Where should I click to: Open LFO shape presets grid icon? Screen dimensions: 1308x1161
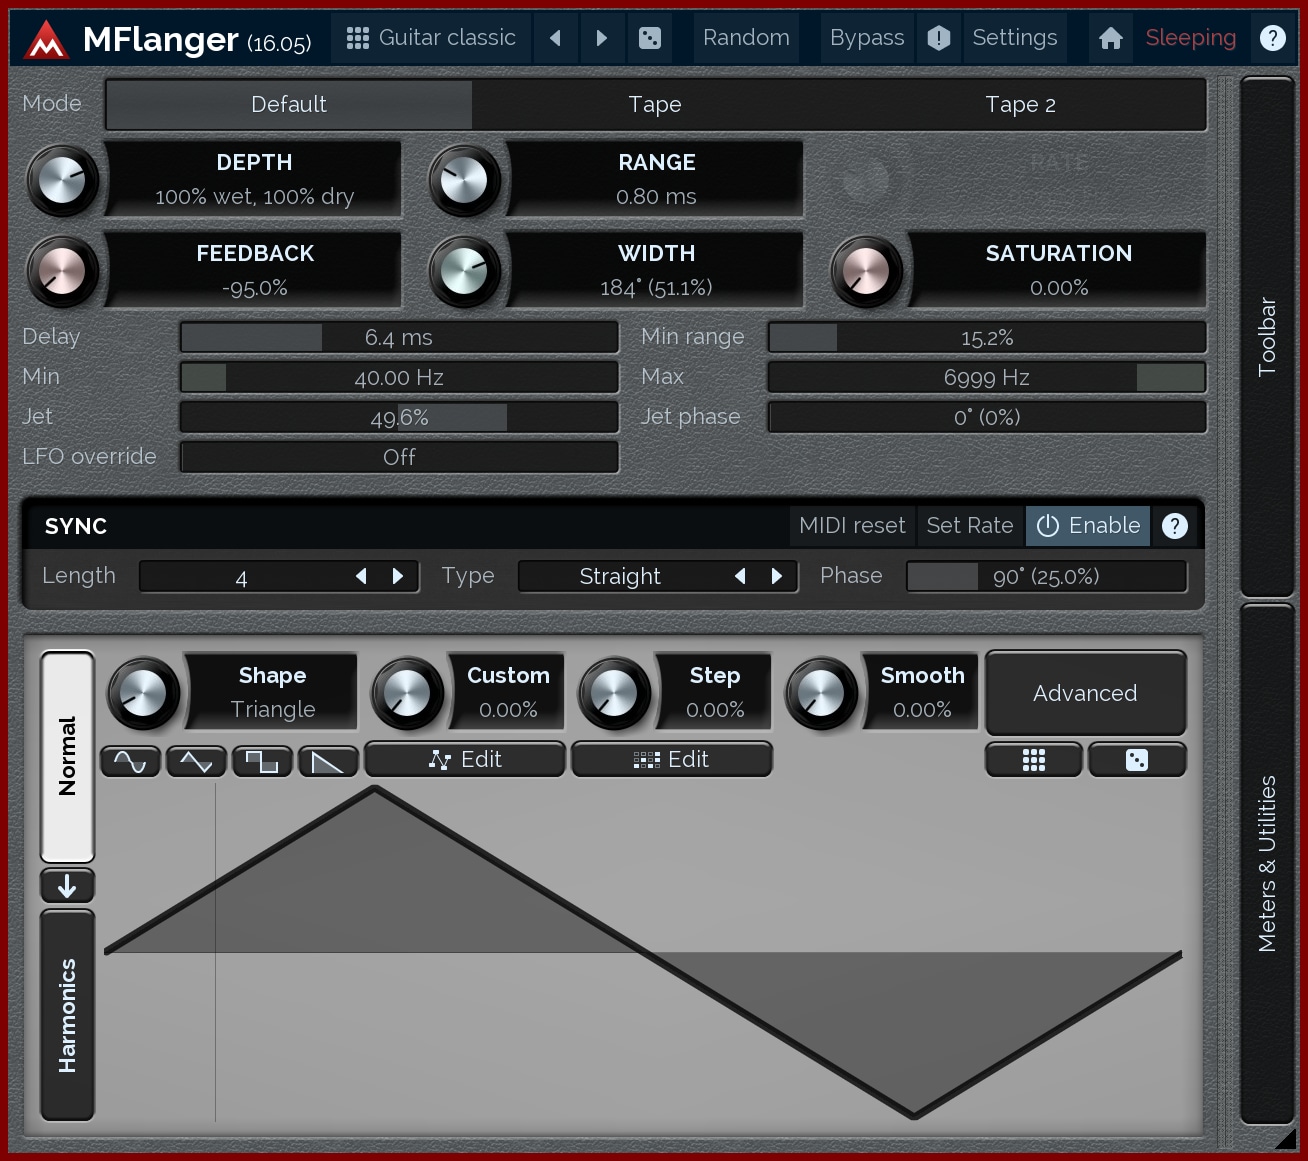1034,760
